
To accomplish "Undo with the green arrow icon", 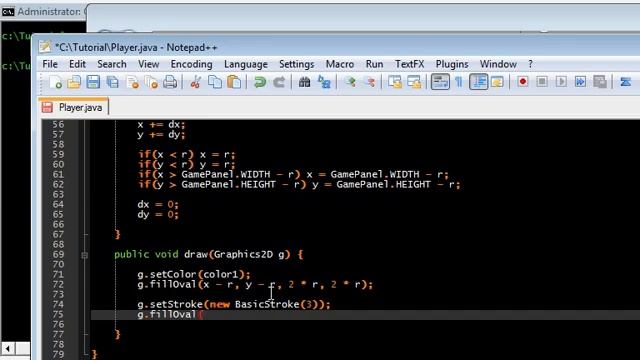I will 260,82.
